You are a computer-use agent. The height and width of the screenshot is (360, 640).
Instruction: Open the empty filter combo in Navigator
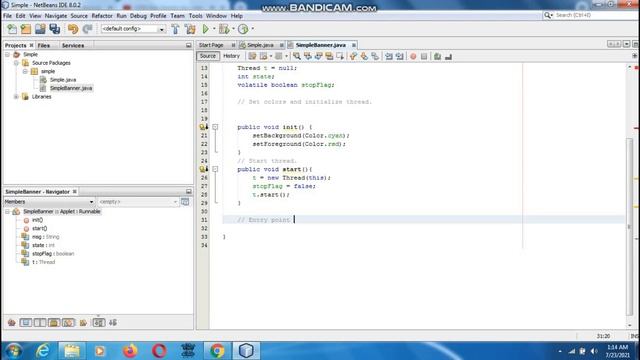[138, 202]
